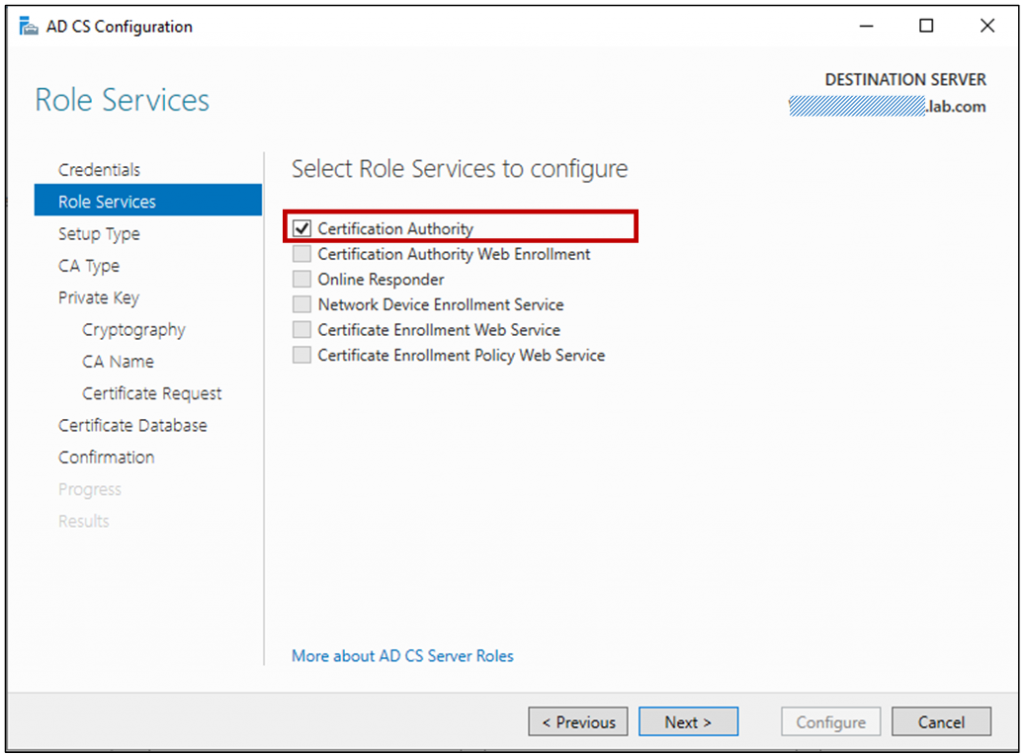
Task: Minimize the AD CS Configuration window
Action: point(866,26)
